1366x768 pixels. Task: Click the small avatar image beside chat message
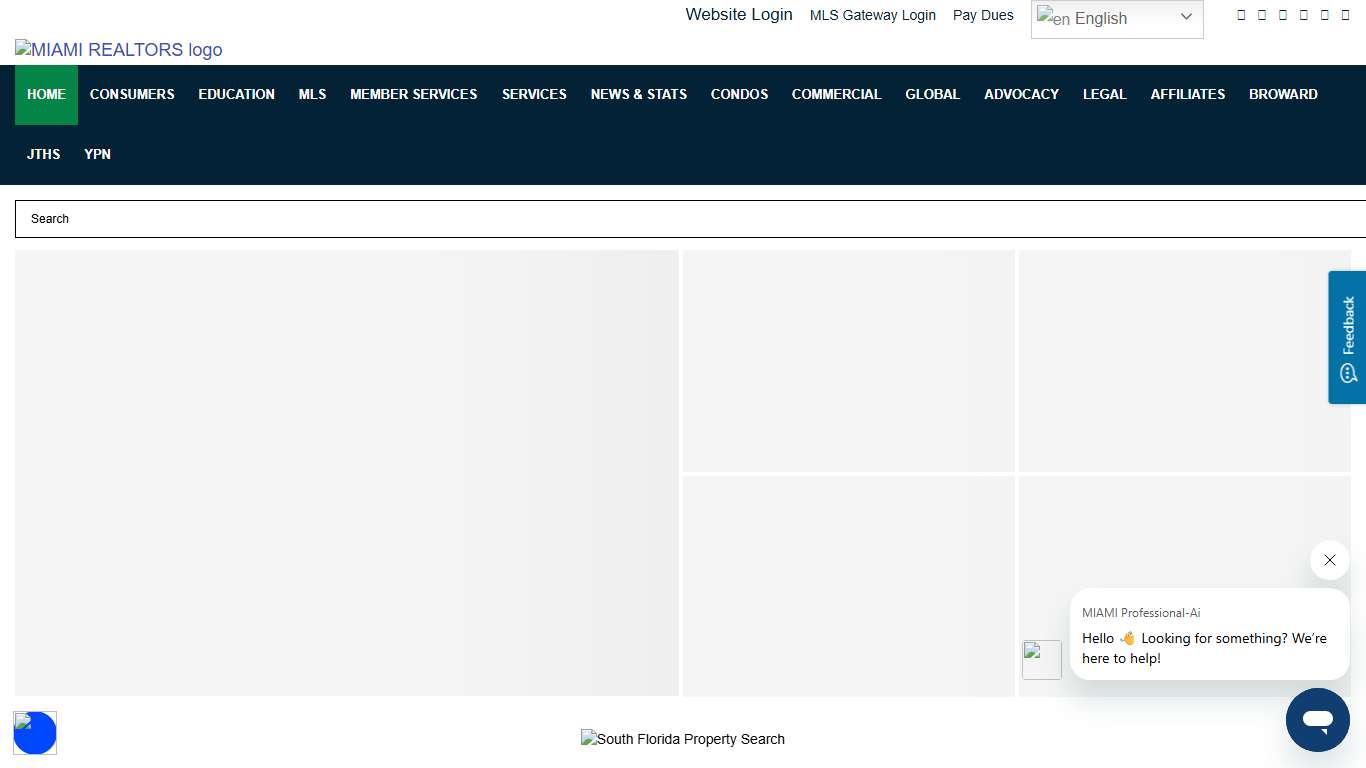[x=1041, y=660]
